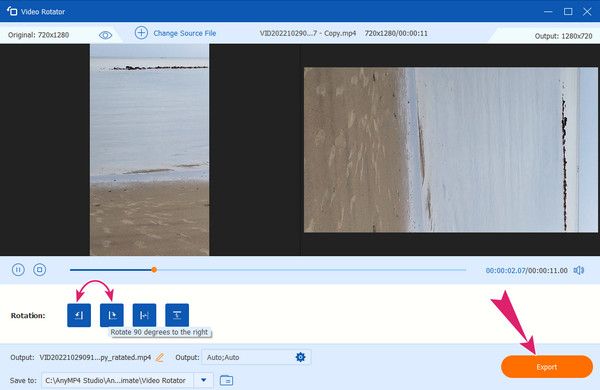Open the save folder browse icon

point(227,380)
